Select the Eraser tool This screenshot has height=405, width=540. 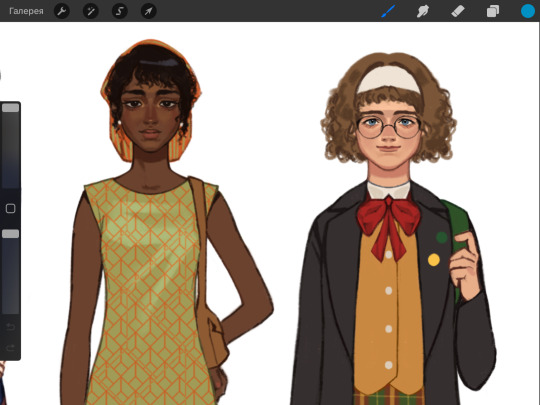[x=458, y=11]
